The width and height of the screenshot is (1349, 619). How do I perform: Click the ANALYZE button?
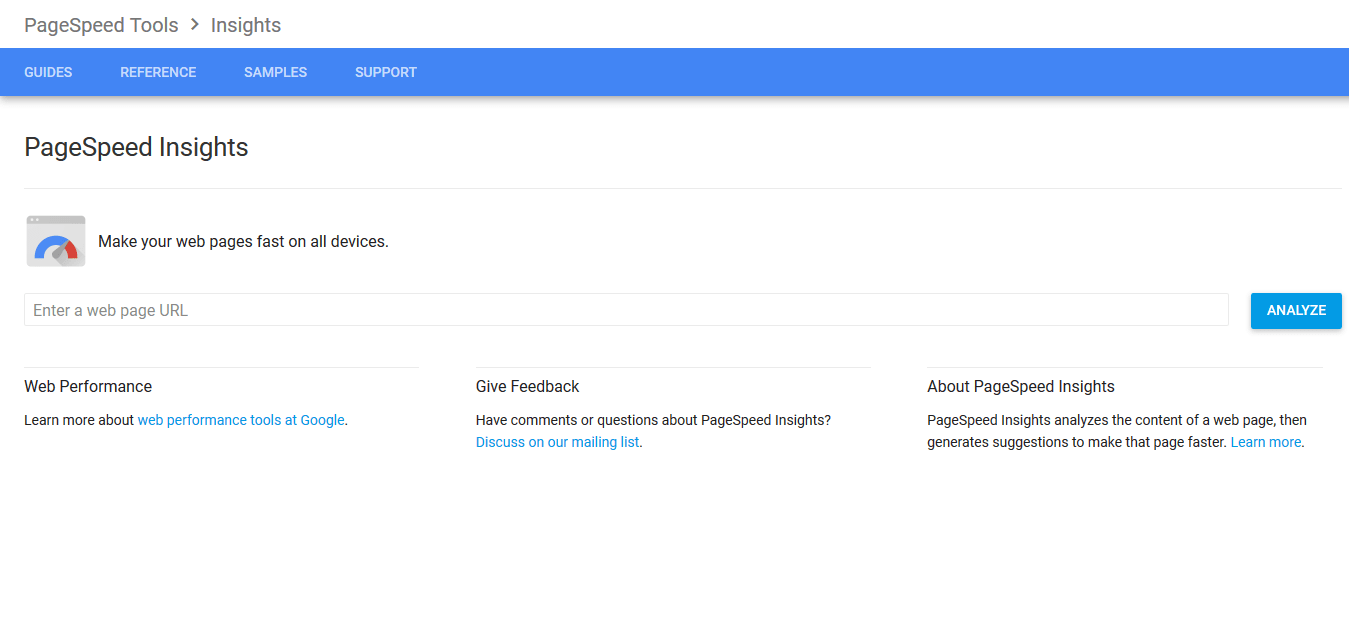click(1296, 310)
